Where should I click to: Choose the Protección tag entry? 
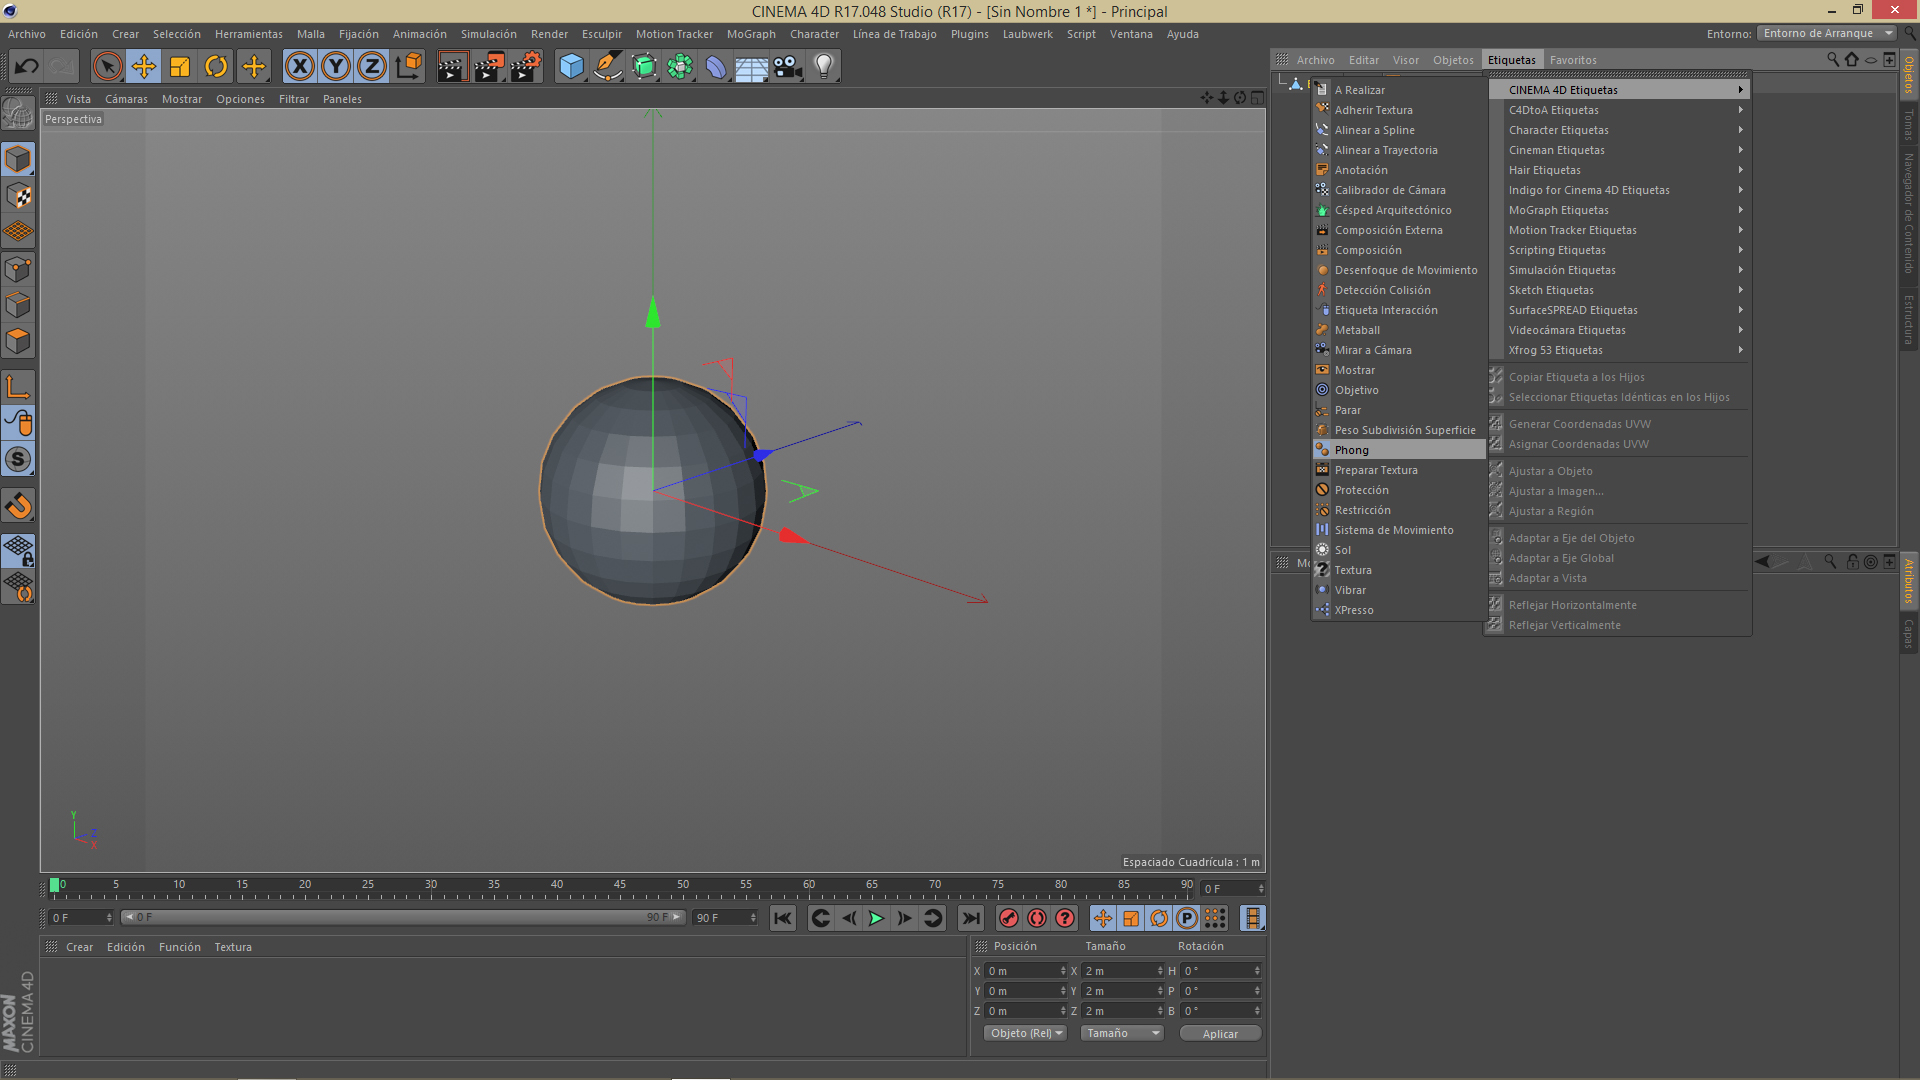point(1399,490)
